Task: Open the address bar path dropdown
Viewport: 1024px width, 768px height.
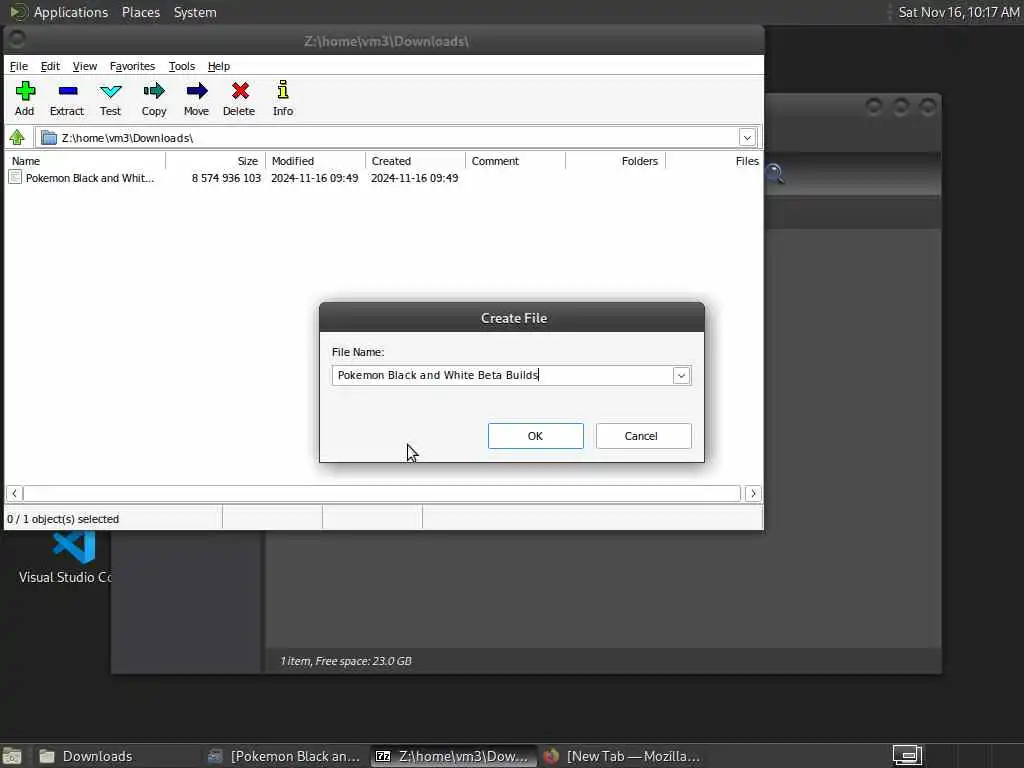Action: (x=747, y=138)
